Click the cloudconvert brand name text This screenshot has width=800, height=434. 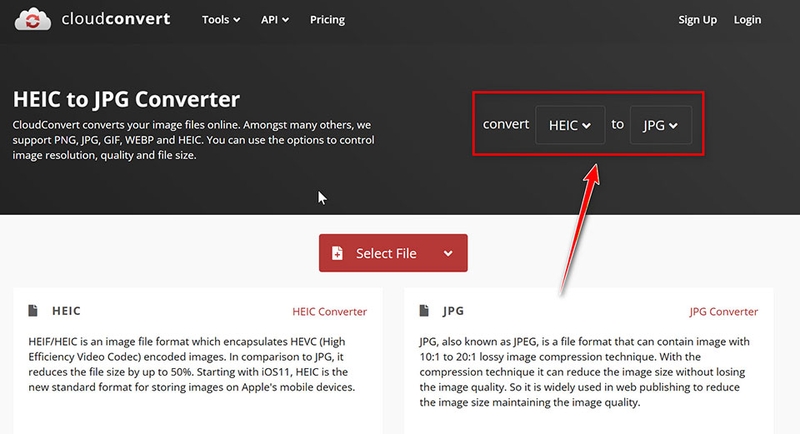click(x=116, y=19)
